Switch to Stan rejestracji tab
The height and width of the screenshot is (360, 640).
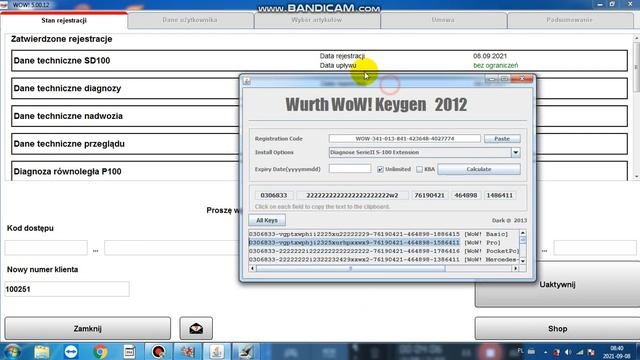64,20
